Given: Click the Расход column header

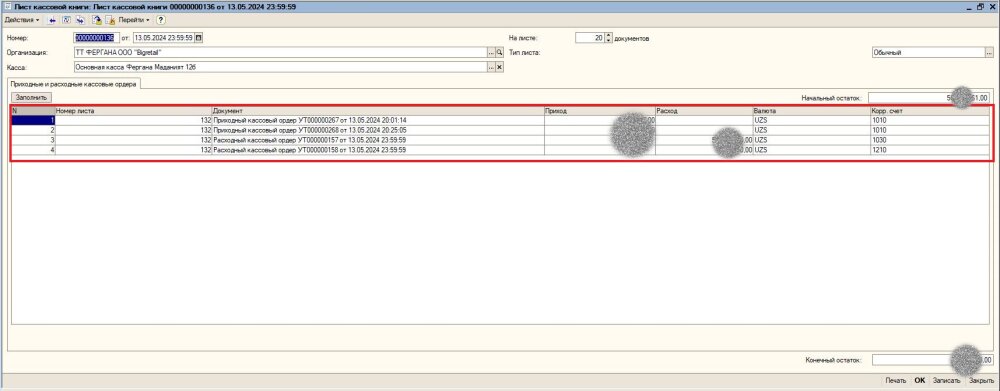Looking at the screenshot, I should coord(704,111).
